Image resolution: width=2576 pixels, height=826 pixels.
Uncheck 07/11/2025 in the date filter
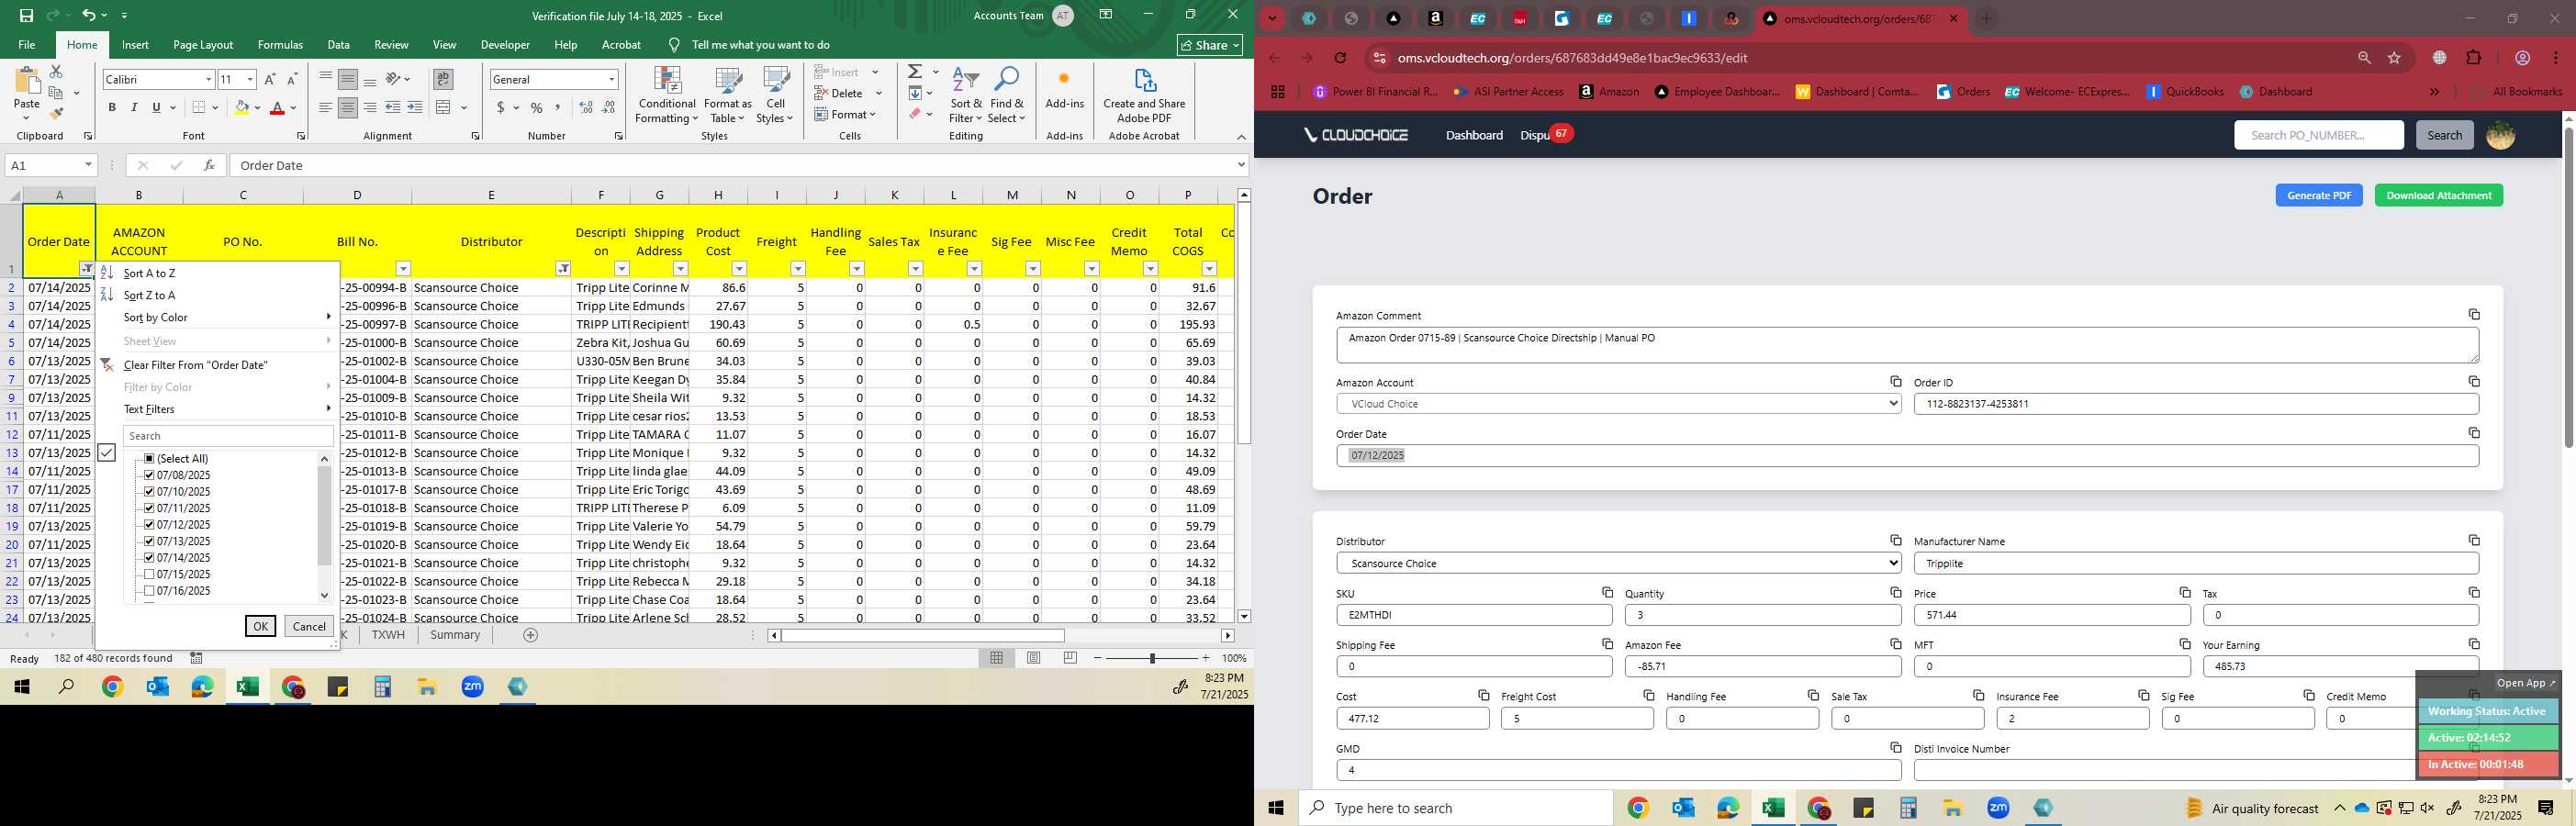pyautogui.click(x=149, y=508)
